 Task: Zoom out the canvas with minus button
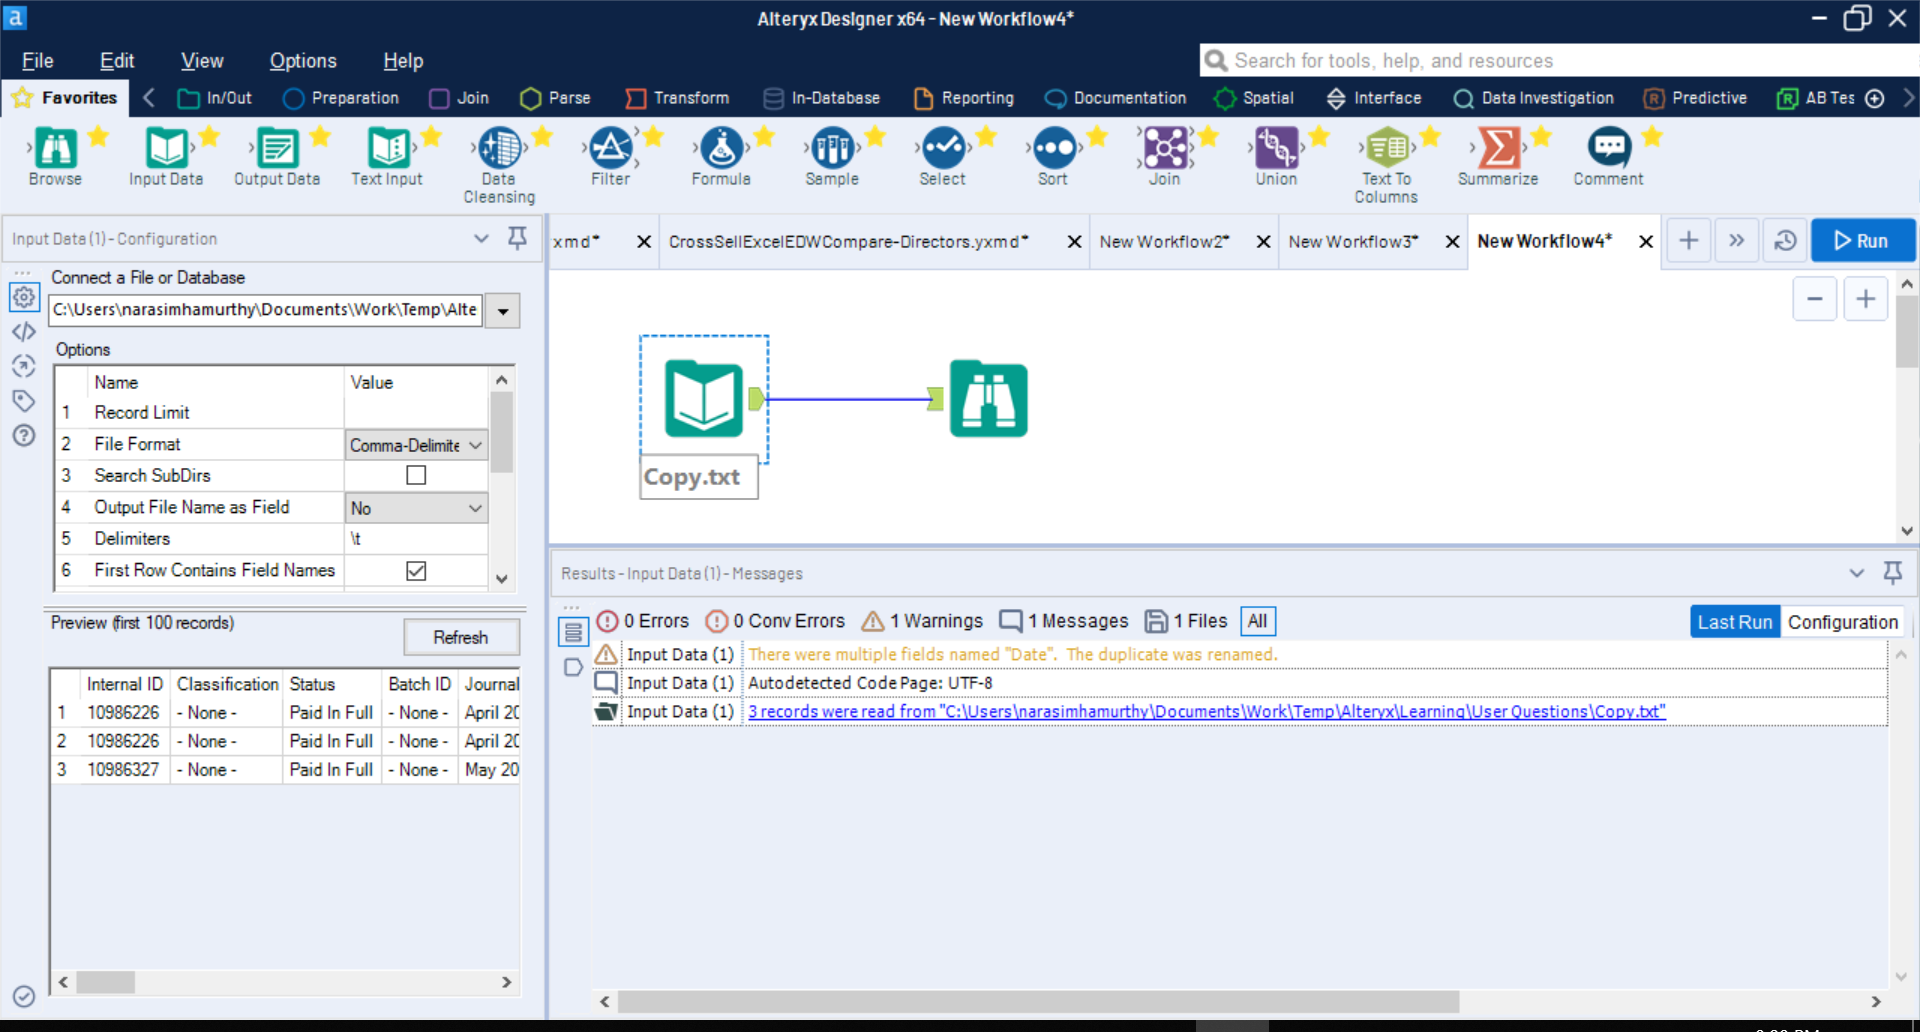pyautogui.click(x=1815, y=299)
